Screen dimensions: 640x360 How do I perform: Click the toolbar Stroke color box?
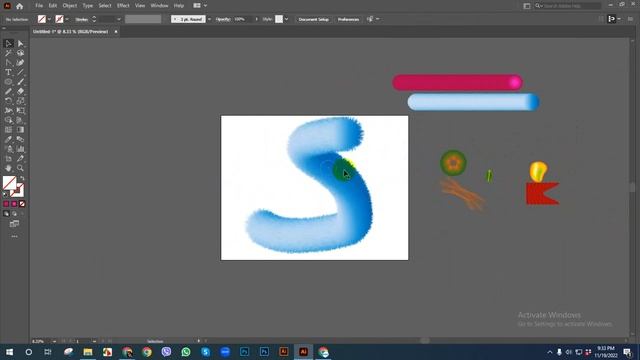(18, 191)
